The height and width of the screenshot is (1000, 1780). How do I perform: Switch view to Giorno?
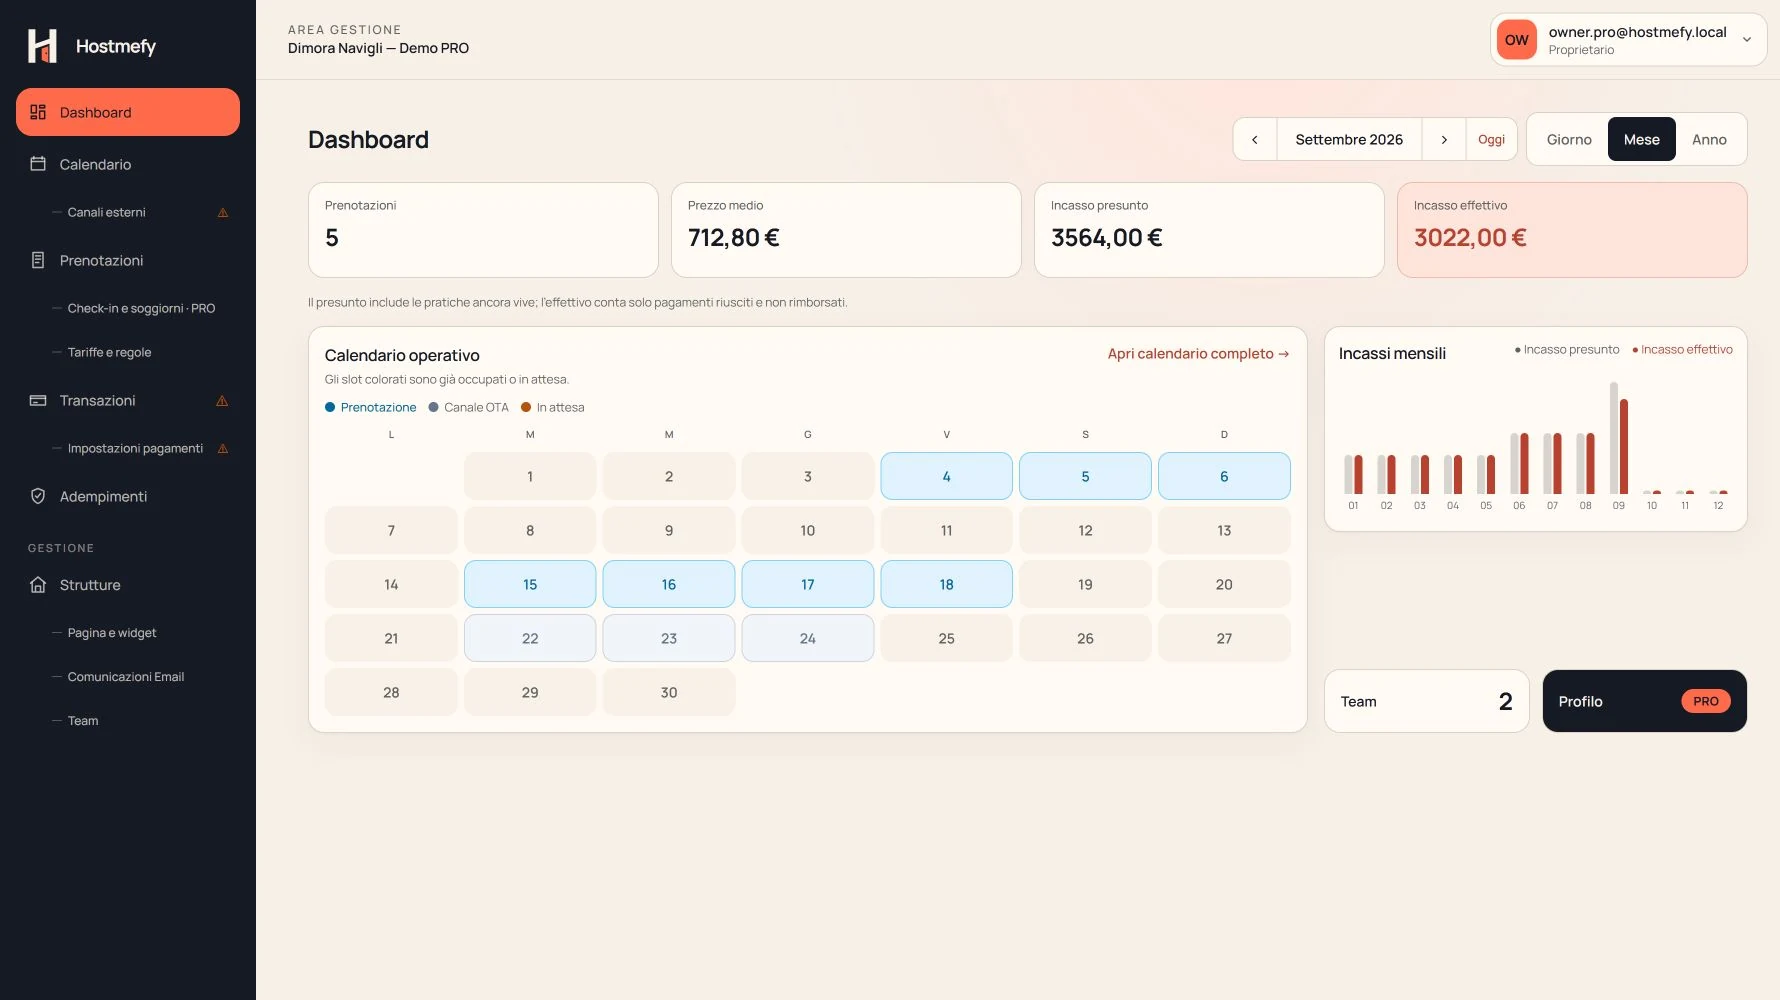pyautogui.click(x=1569, y=140)
